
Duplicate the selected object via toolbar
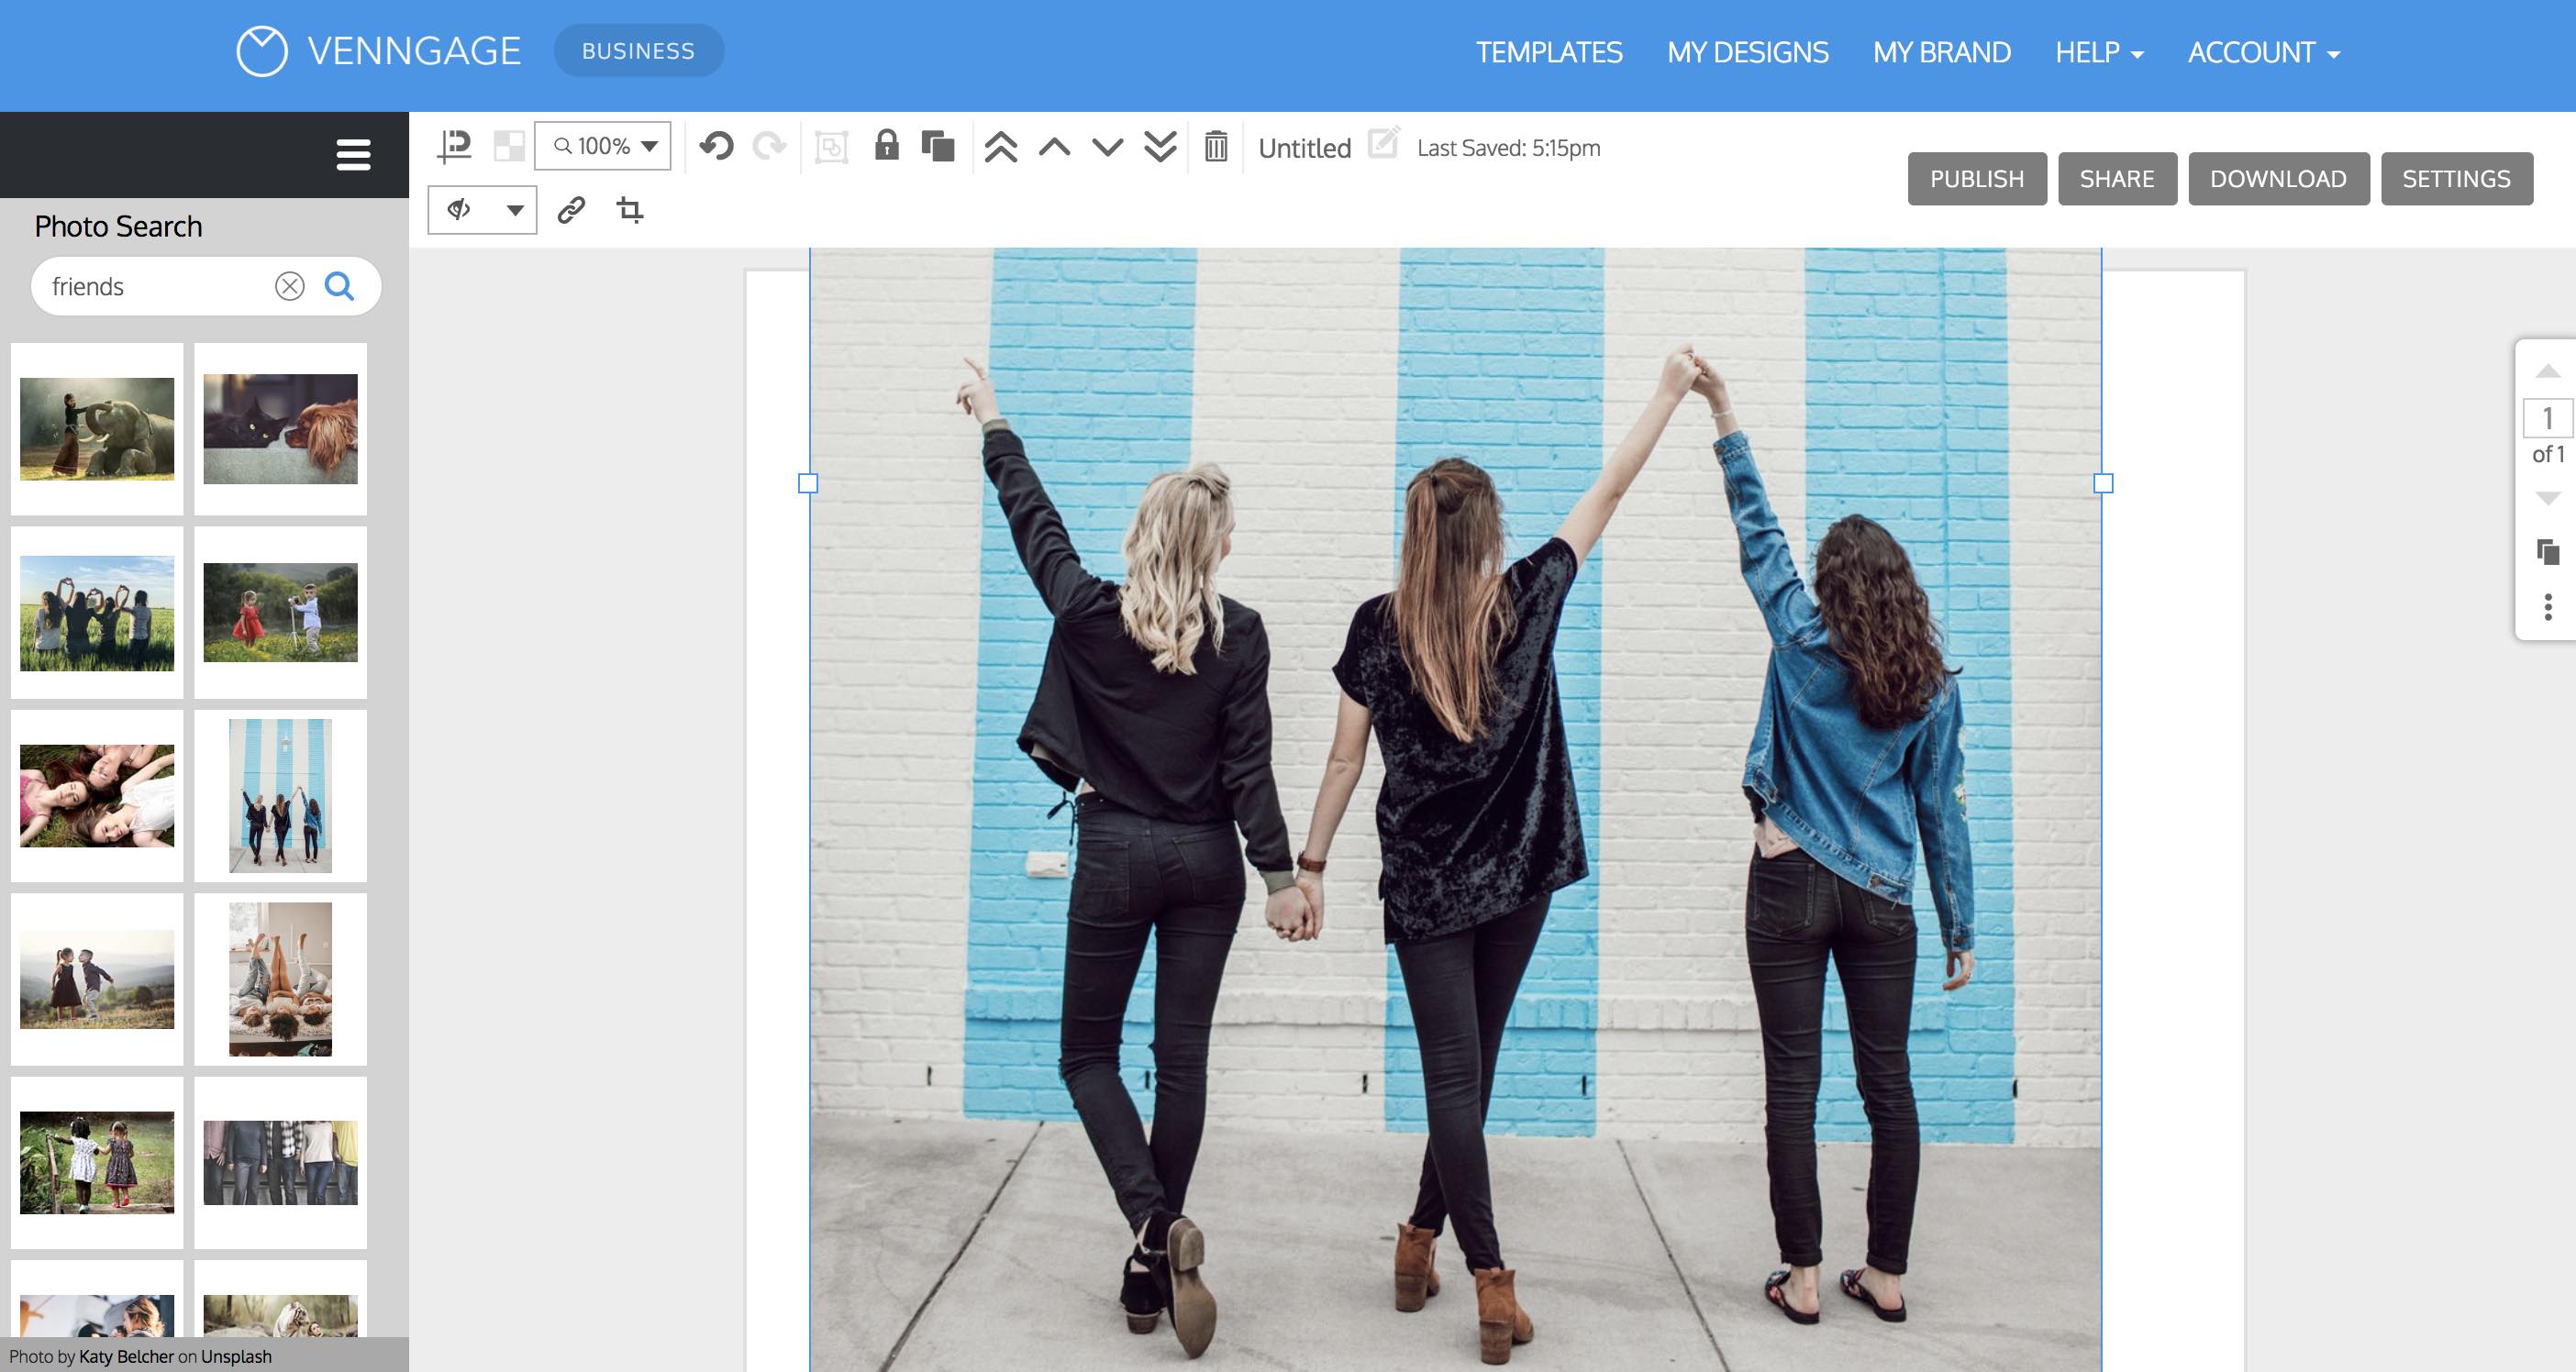(x=938, y=146)
